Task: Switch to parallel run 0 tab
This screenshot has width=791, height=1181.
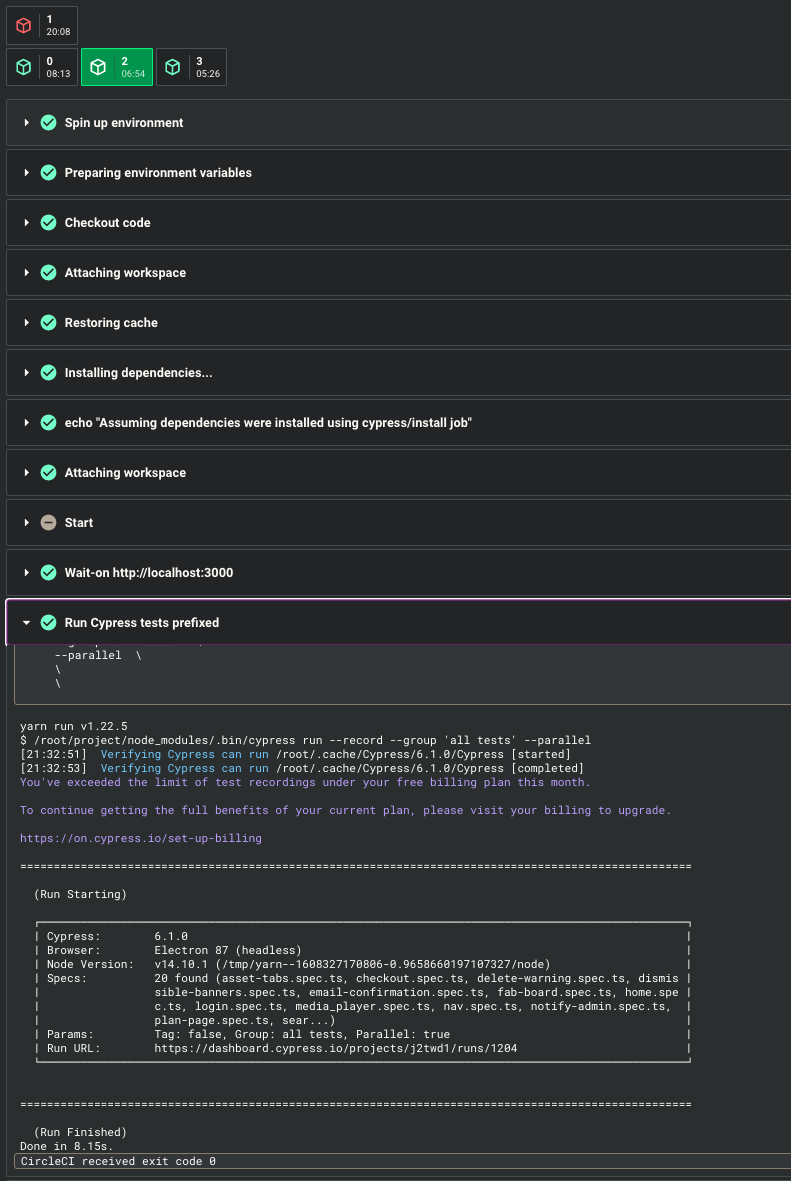Action: [x=40, y=66]
